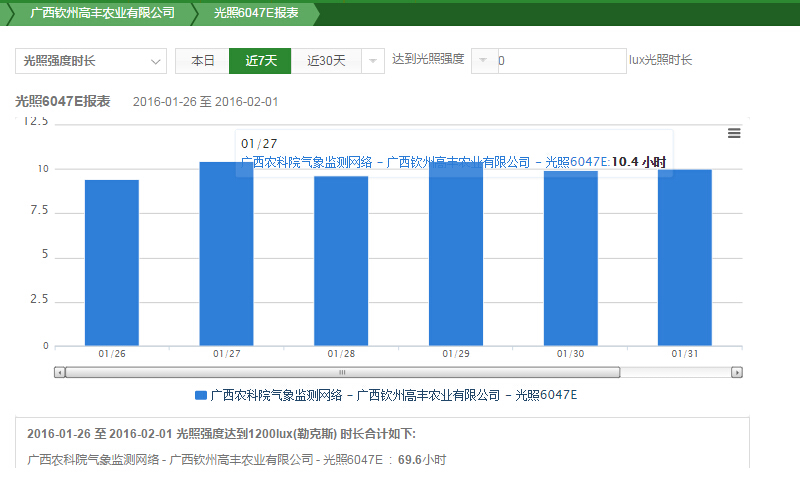Viewport: 800px width, 477px height.
Task: Open the dropdown arrow after 达到光照强度
Action: coord(483,61)
